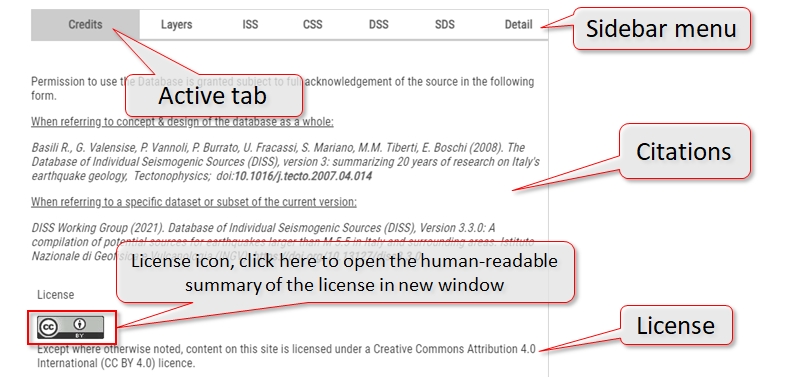Click the 'Permission to use the Database' paragraph
Viewport: 794px width, 378px height.
[x=283, y=89]
